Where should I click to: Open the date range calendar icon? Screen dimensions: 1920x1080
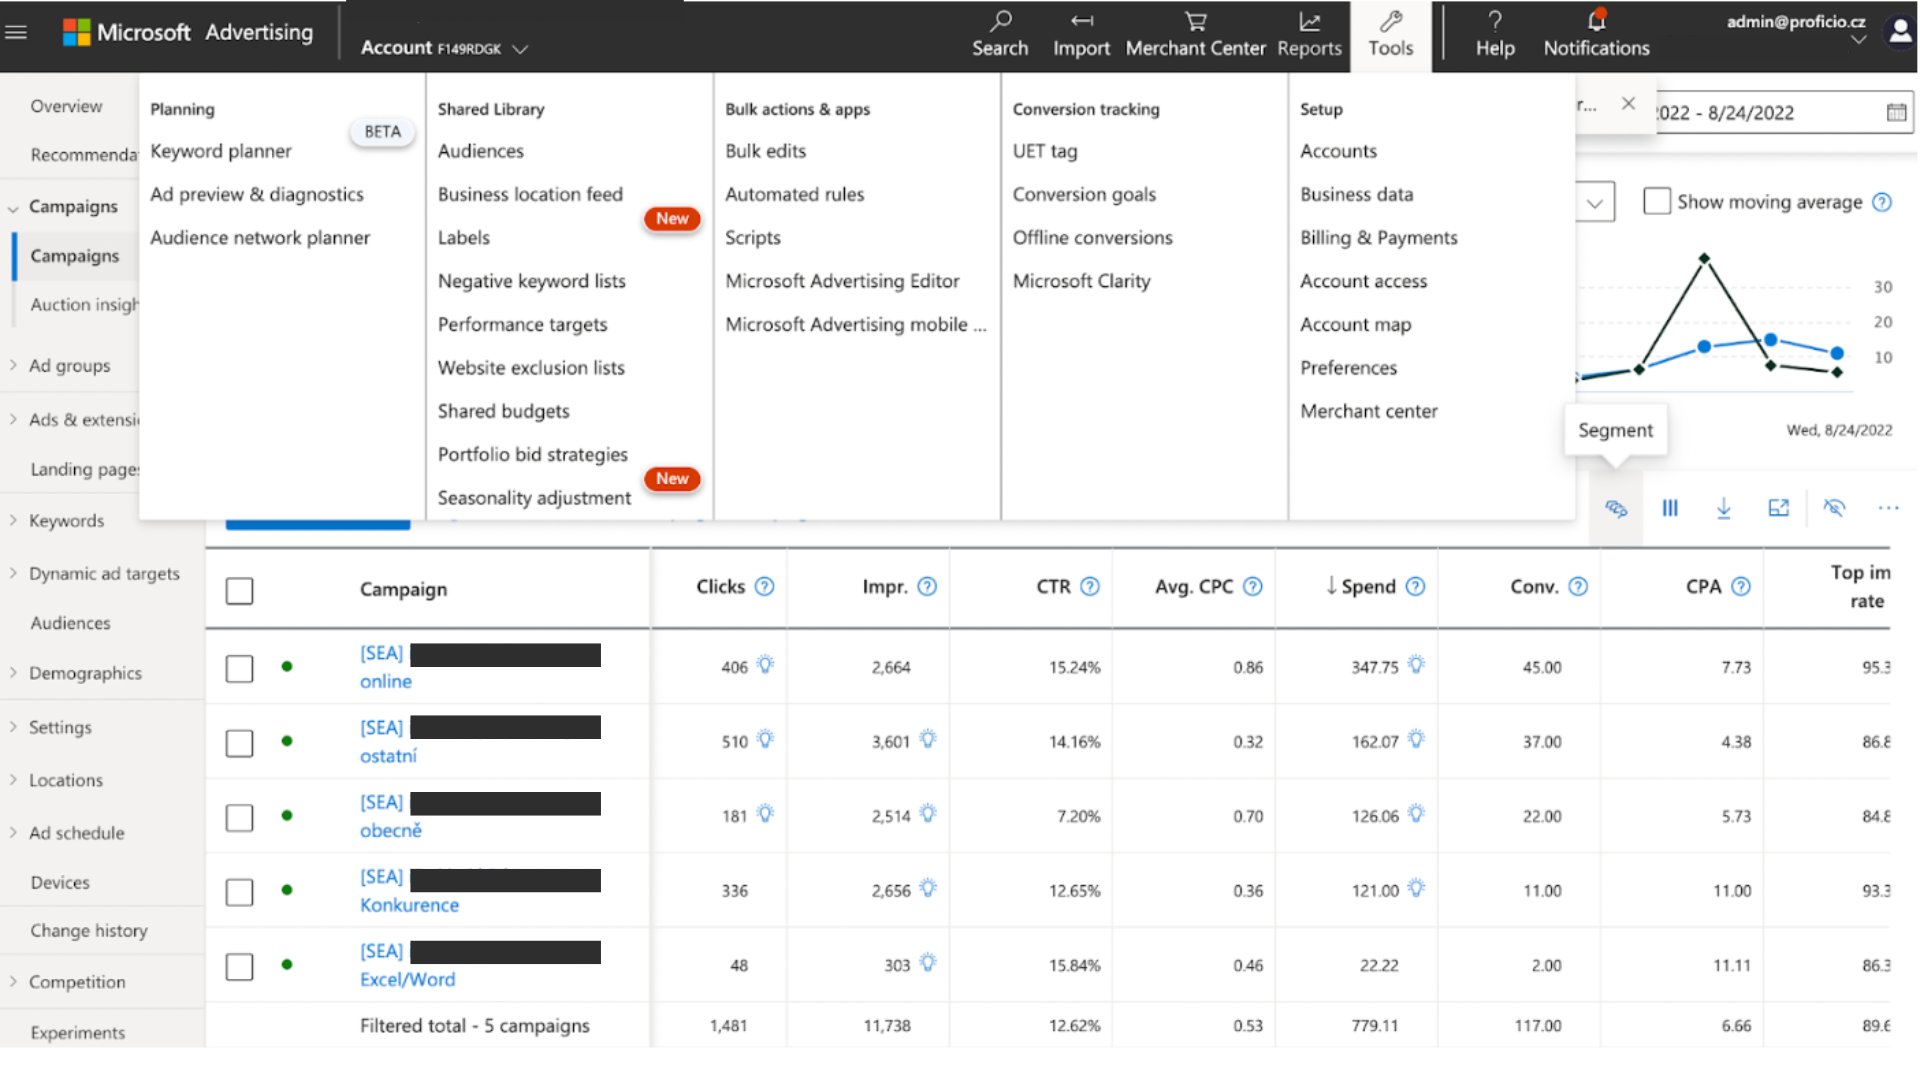pyautogui.click(x=1896, y=112)
